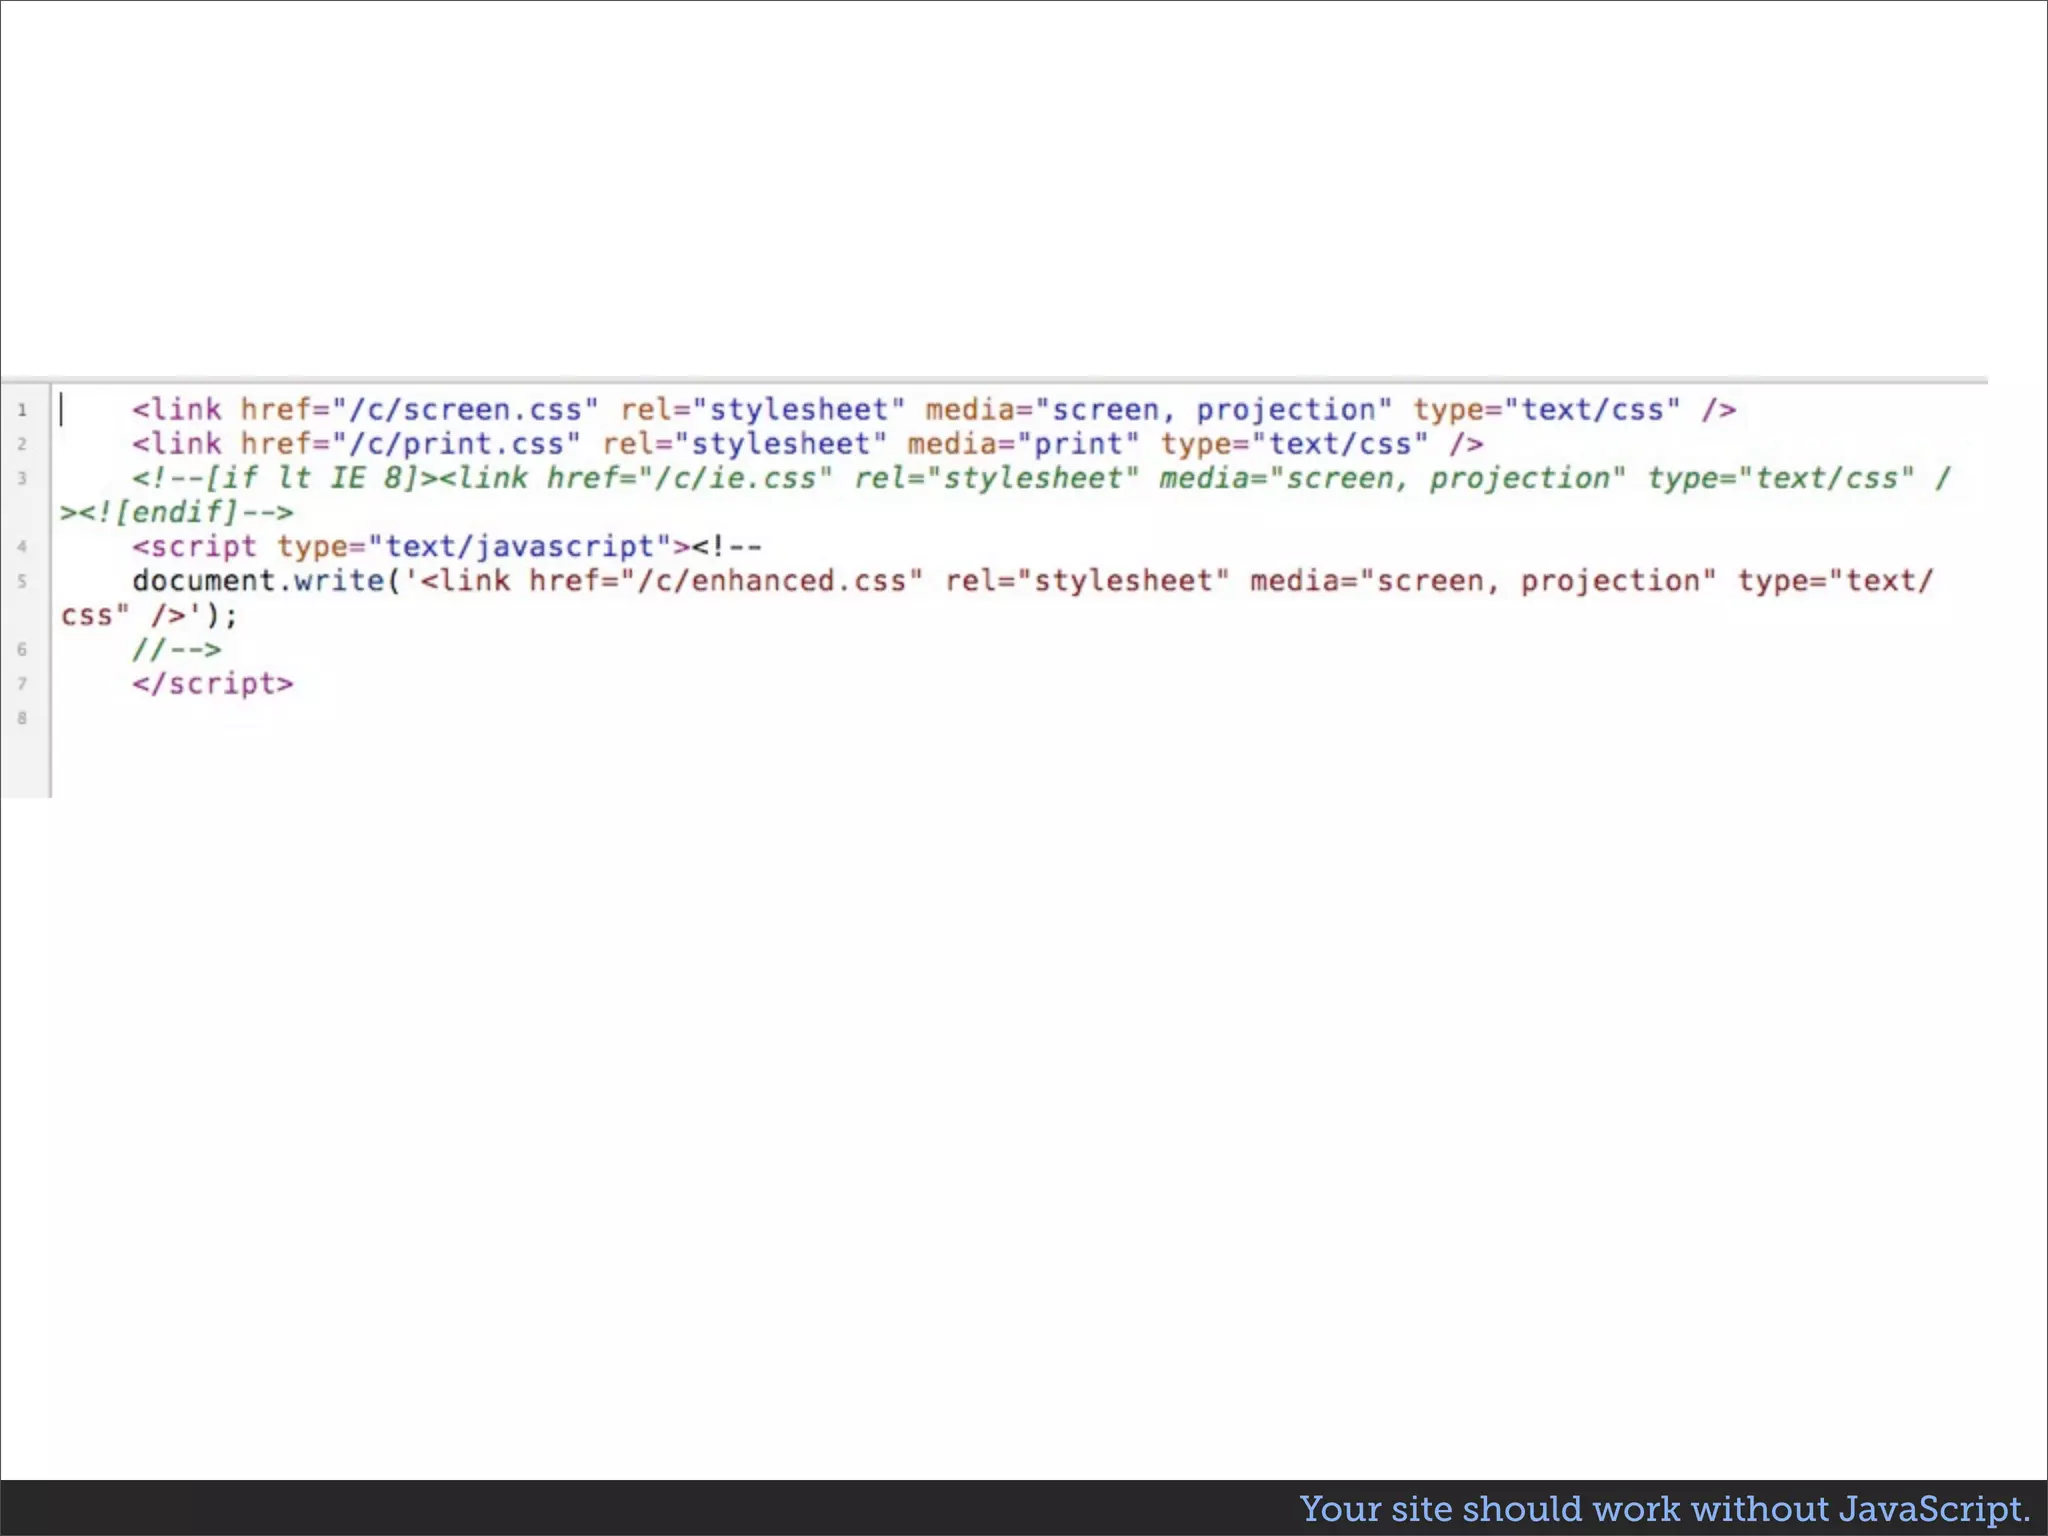2048x1536 pixels.
Task: Click line number 7 in the gutter
Action: point(22,684)
